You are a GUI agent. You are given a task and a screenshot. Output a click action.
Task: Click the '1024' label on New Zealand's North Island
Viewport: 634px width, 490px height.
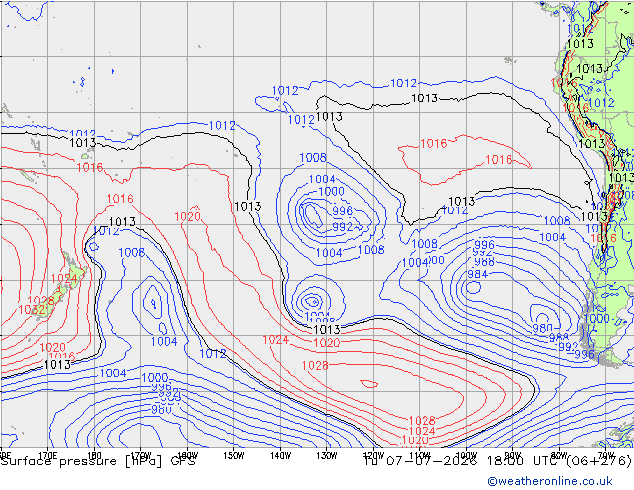pos(64,279)
